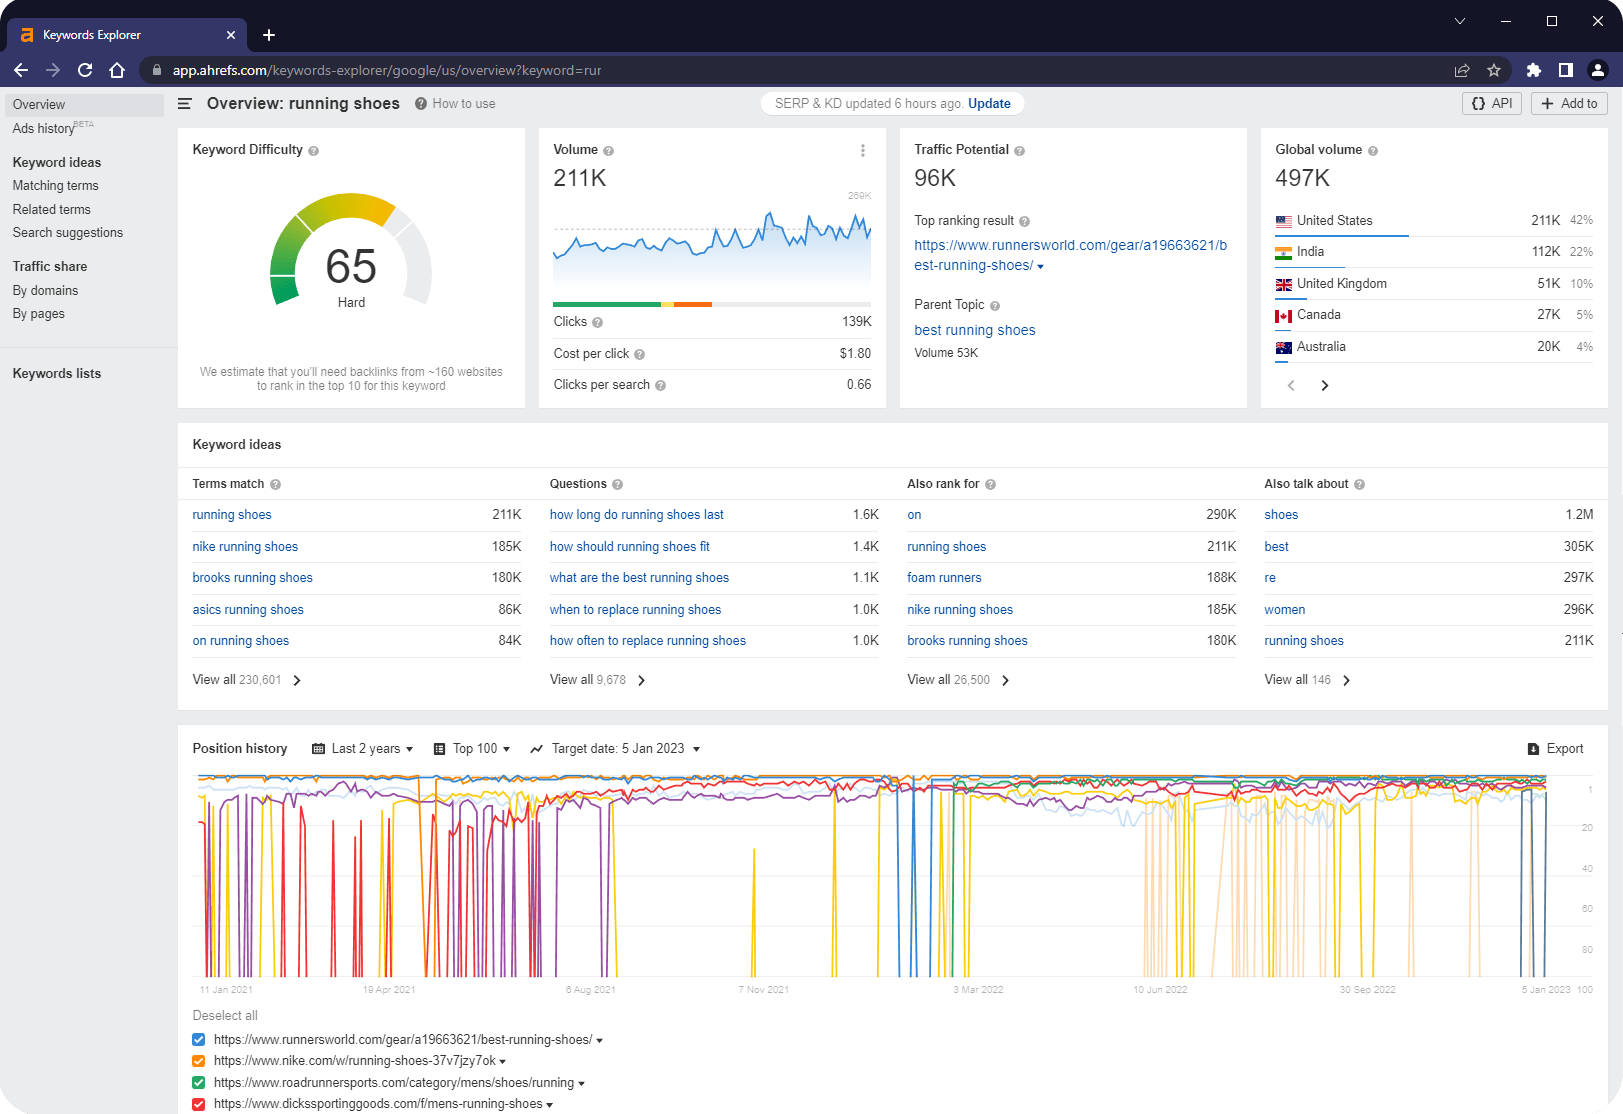Uncheck roadrunnersports.com URL checkbox
This screenshot has width=1623, height=1114.
(x=198, y=1083)
